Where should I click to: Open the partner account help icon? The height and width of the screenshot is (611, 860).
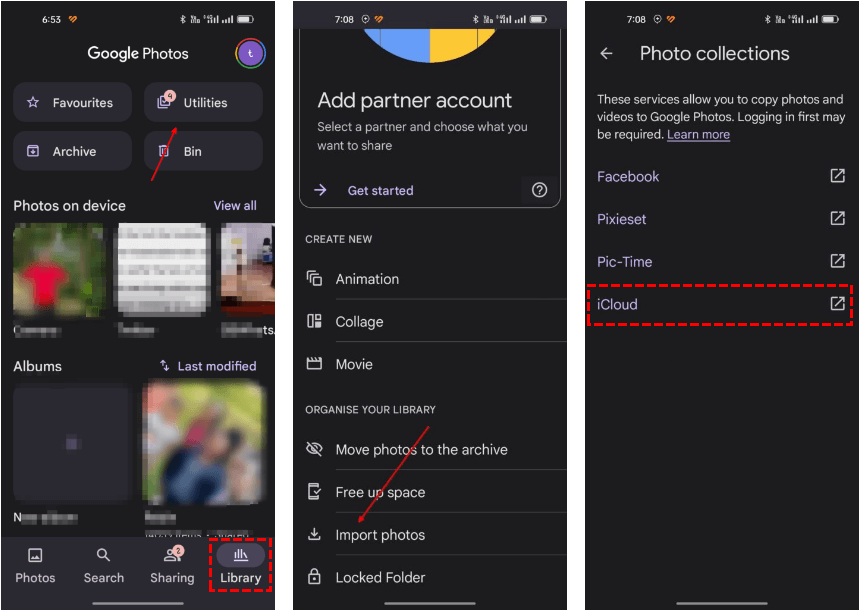pyautogui.click(x=539, y=190)
